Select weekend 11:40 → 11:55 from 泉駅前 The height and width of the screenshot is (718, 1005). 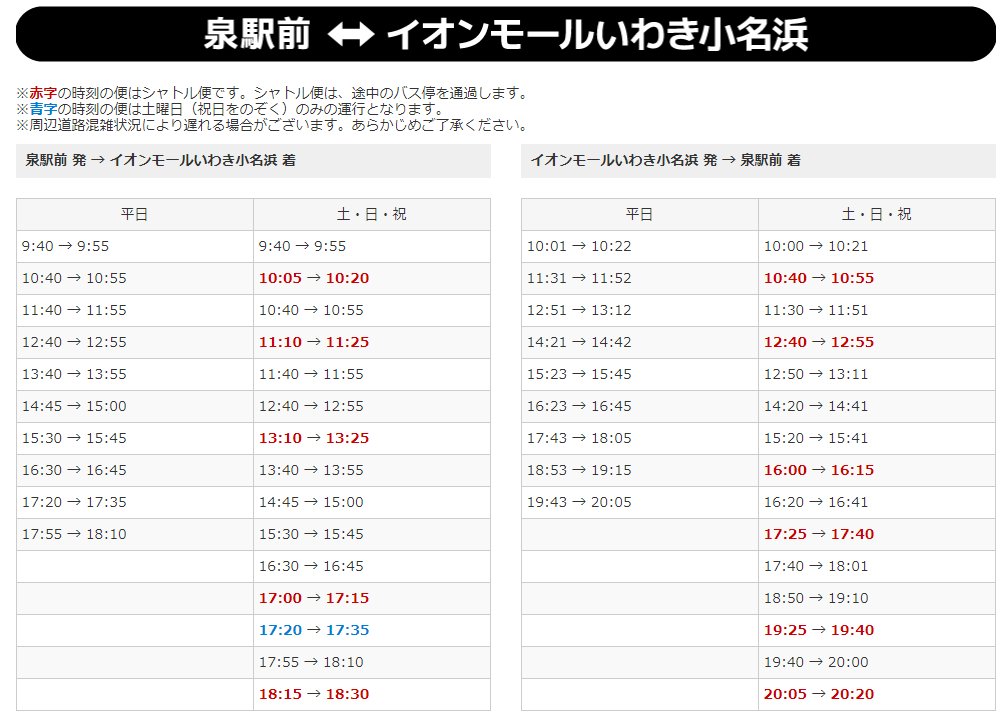pos(311,374)
